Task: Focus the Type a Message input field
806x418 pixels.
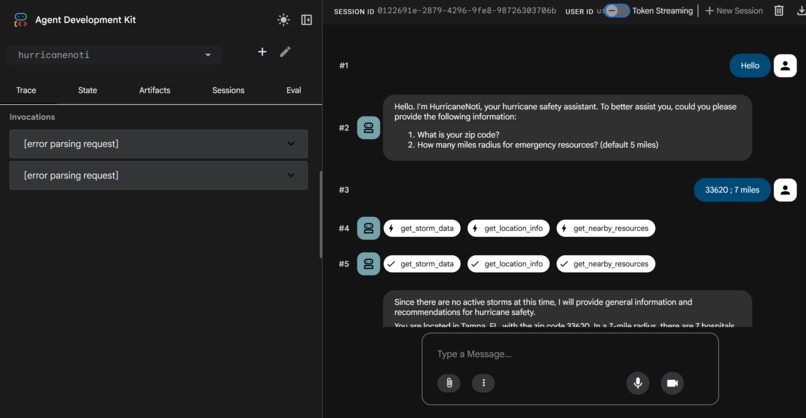Action: coord(570,354)
